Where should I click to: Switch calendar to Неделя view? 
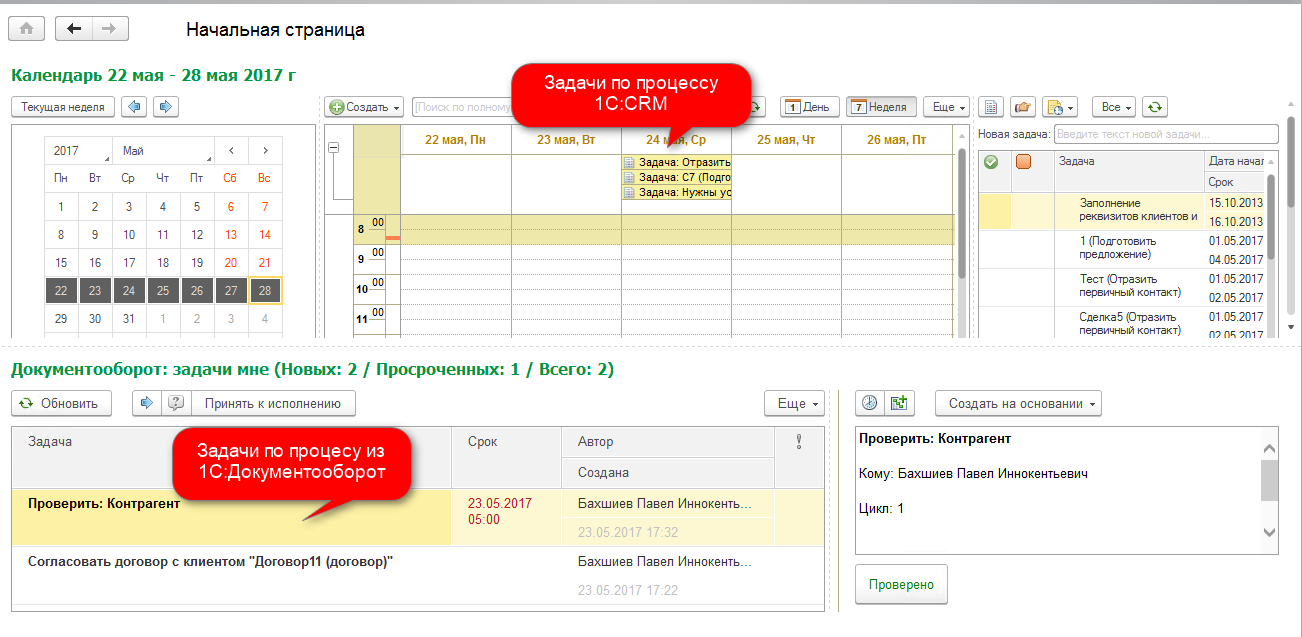pos(881,107)
